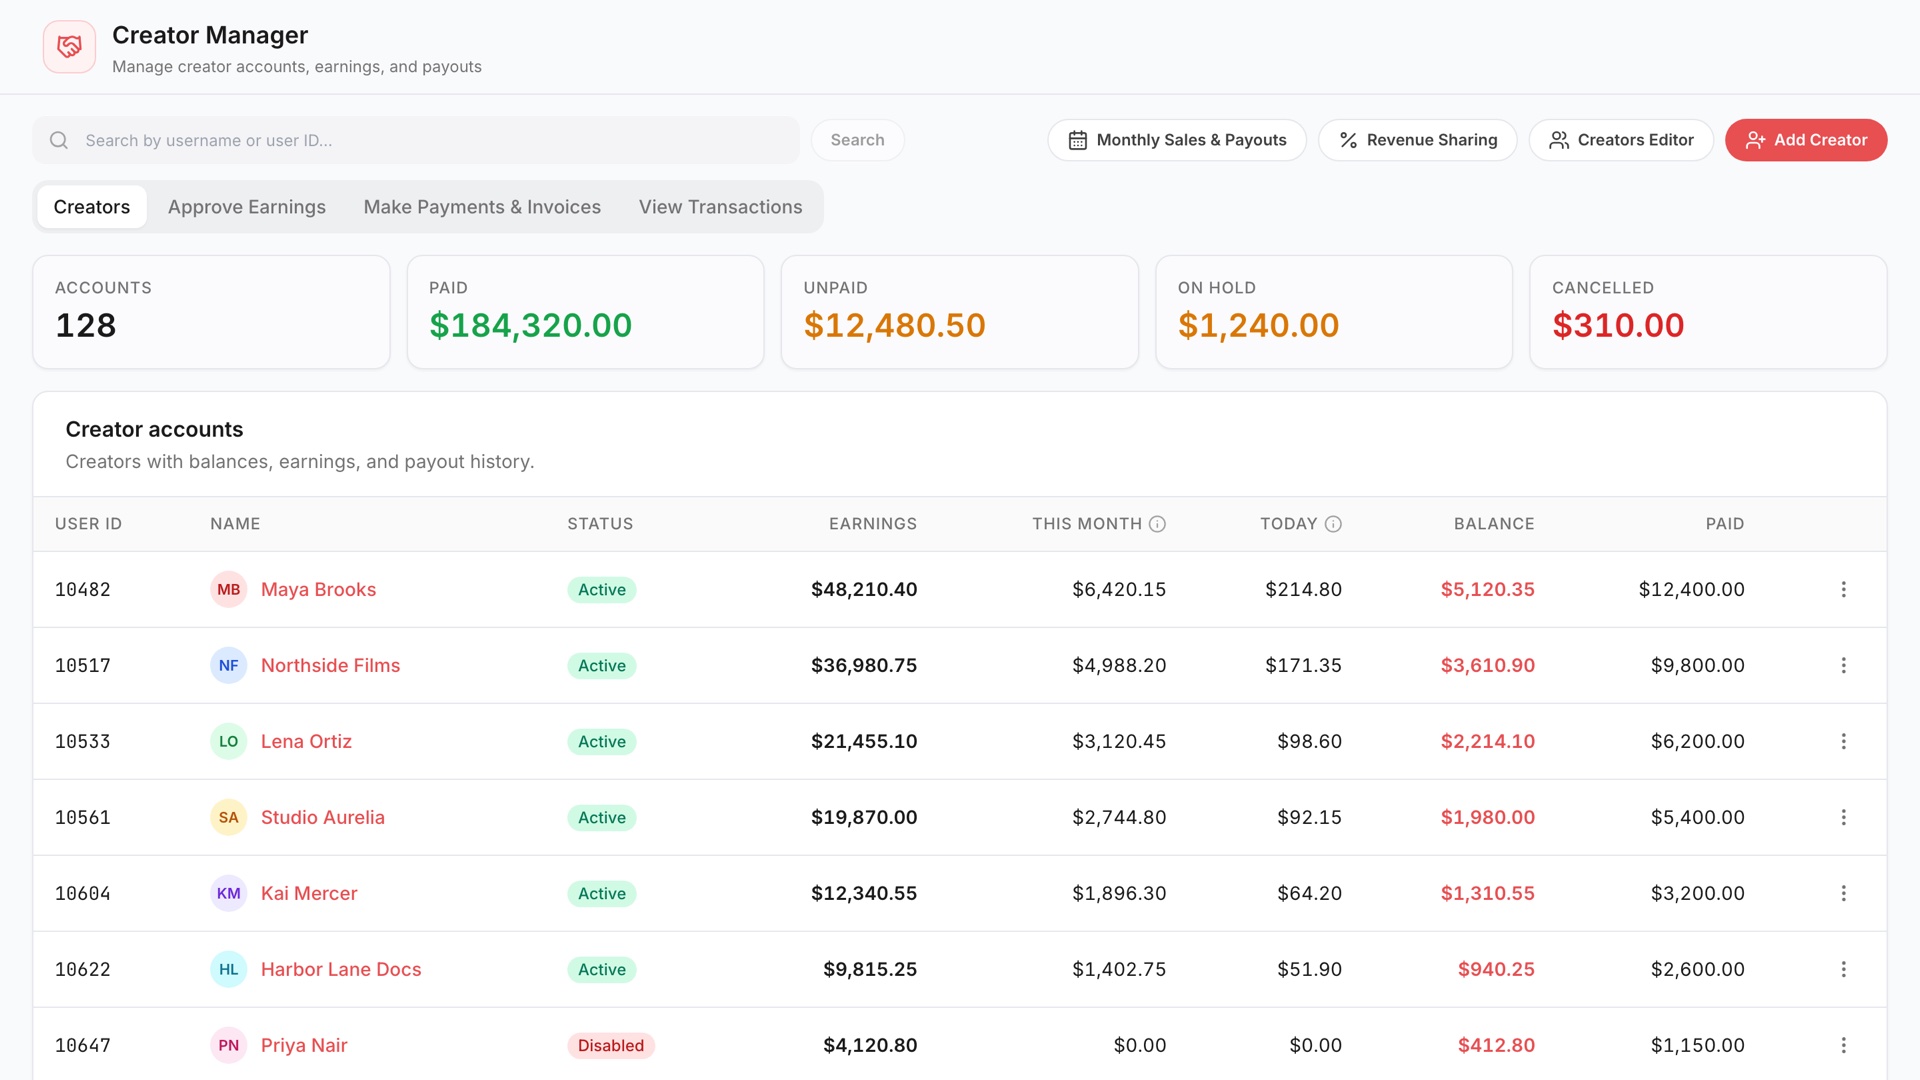
Task: Click the Search button
Action: click(x=857, y=140)
